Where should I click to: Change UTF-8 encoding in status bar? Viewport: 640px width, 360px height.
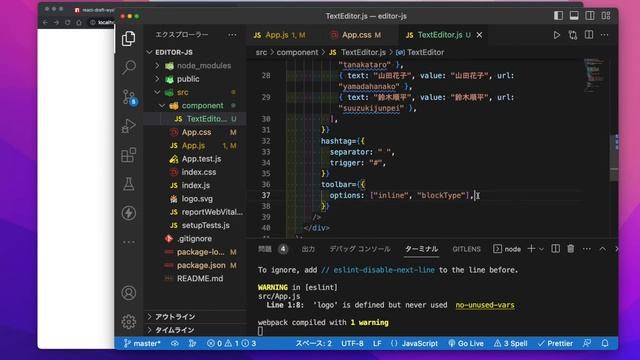pos(352,344)
